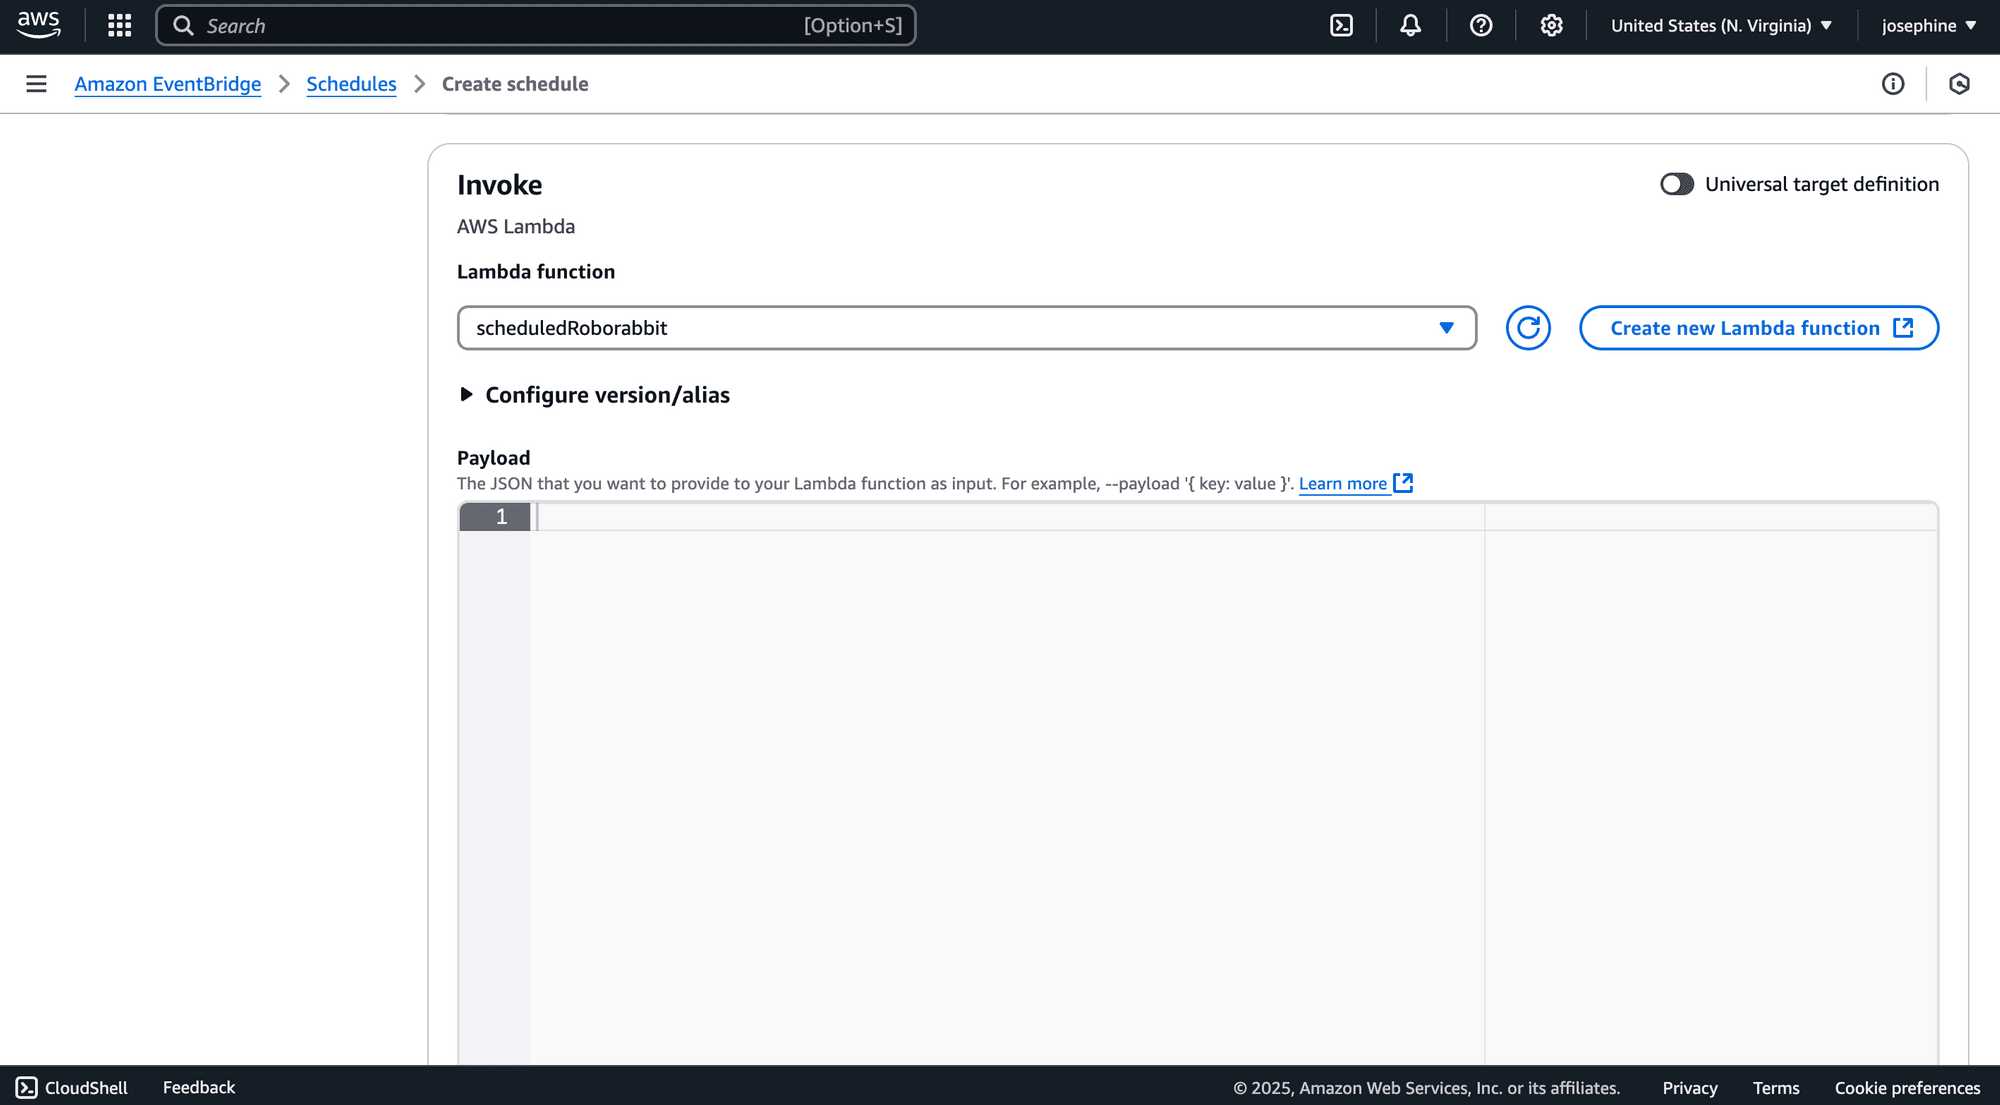Open the info panel icon
Screen dimensions: 2000x1105
click(1893, 84)
